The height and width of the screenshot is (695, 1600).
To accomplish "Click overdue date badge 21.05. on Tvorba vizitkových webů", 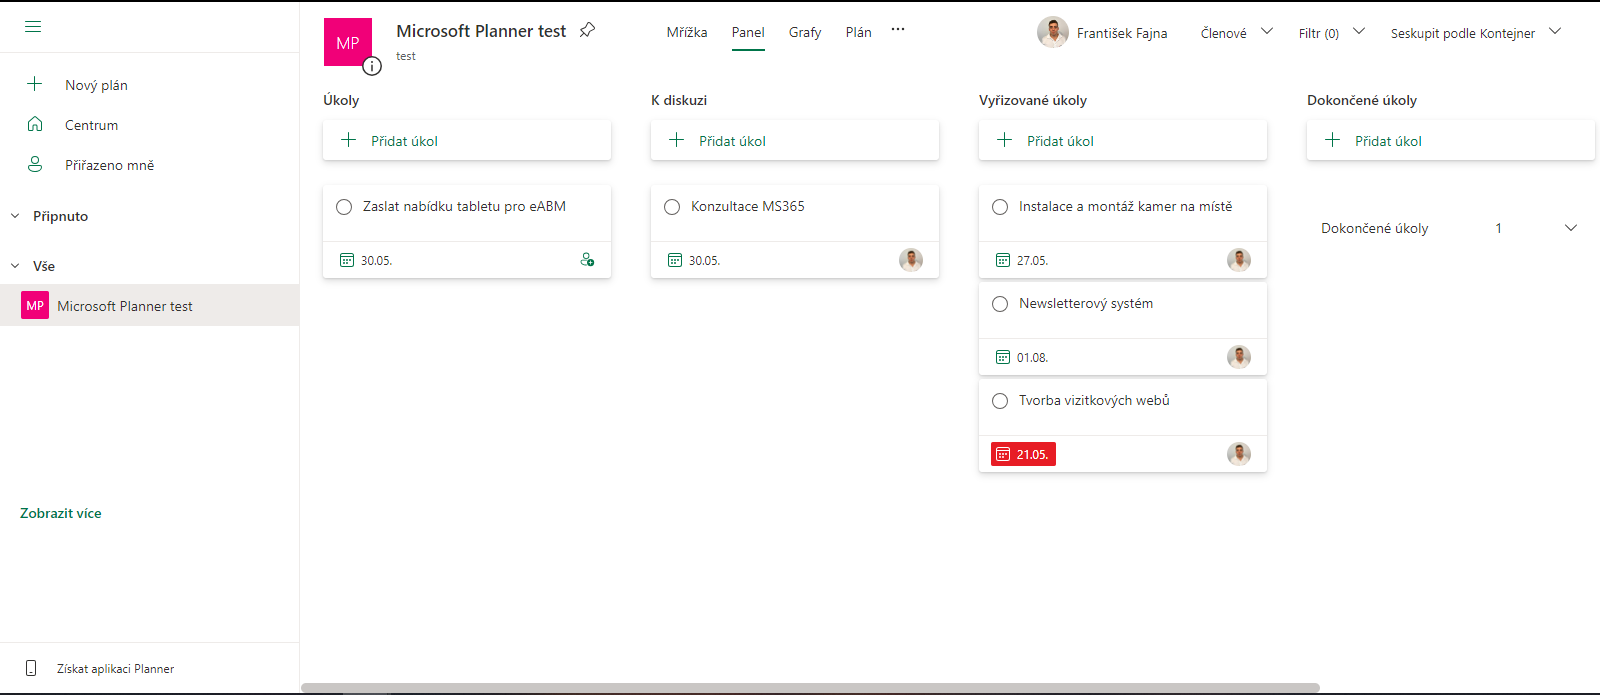I will (x=1023, y=454).
